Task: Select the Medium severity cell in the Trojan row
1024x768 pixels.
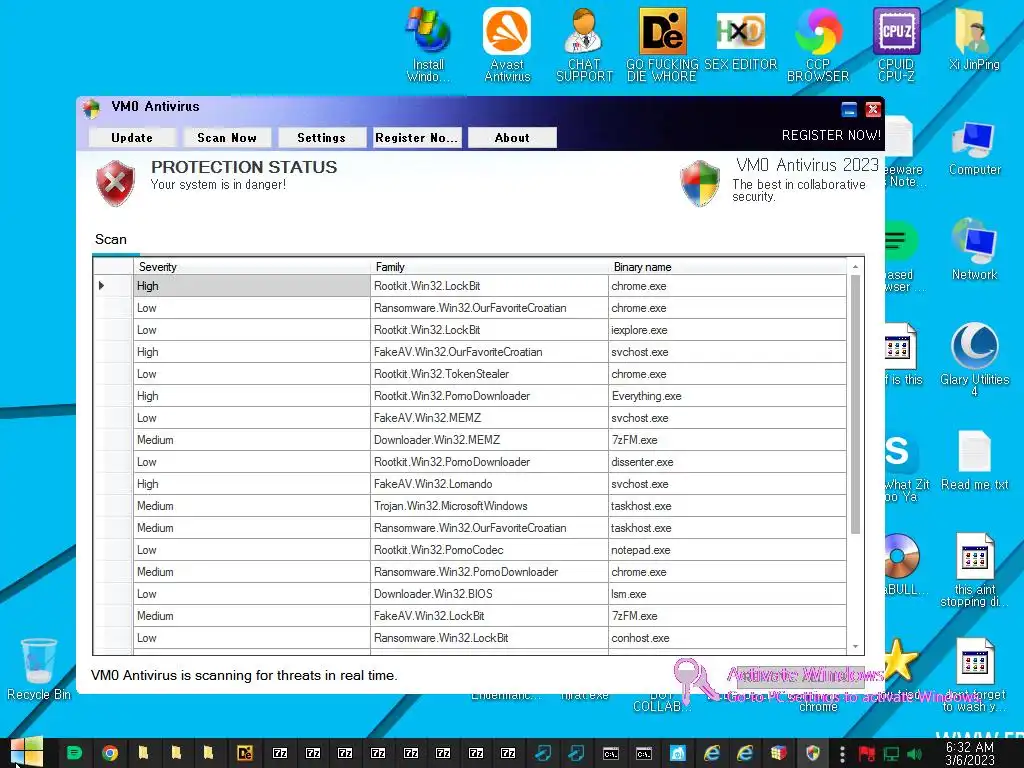Action: pos(251,506)
